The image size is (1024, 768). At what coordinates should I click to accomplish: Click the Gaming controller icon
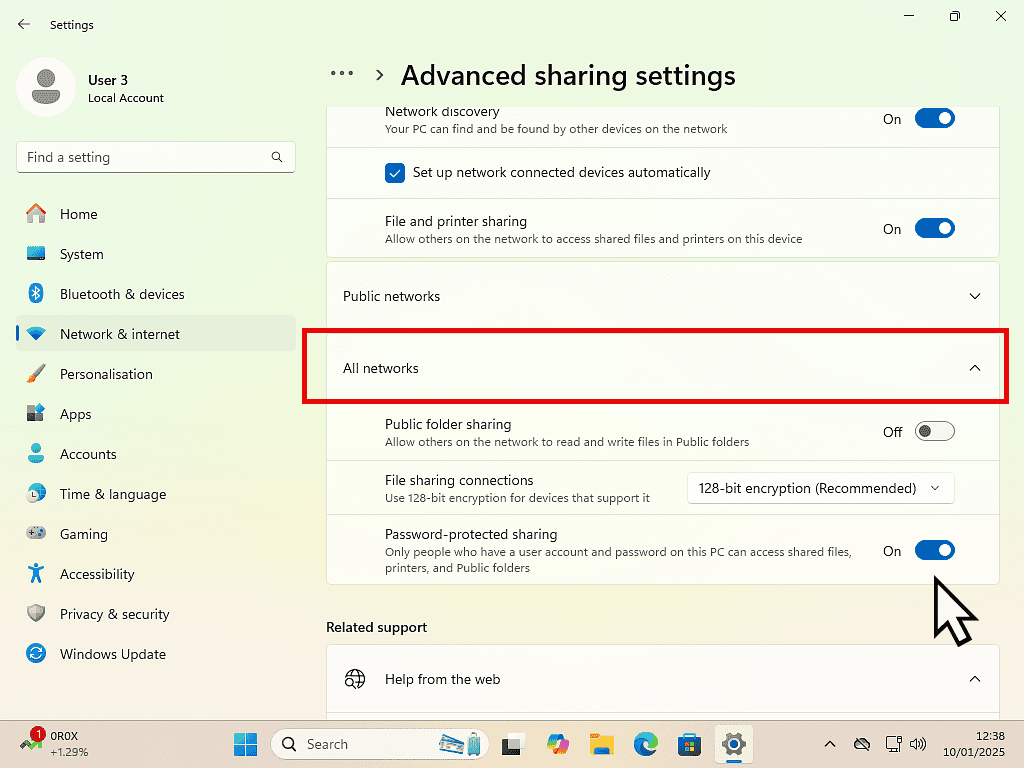pos(36,534)
